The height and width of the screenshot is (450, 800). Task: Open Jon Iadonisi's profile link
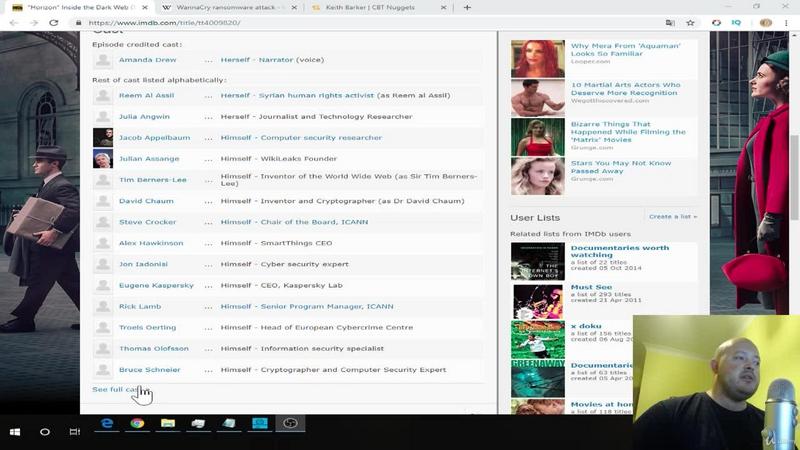point(143,264)
